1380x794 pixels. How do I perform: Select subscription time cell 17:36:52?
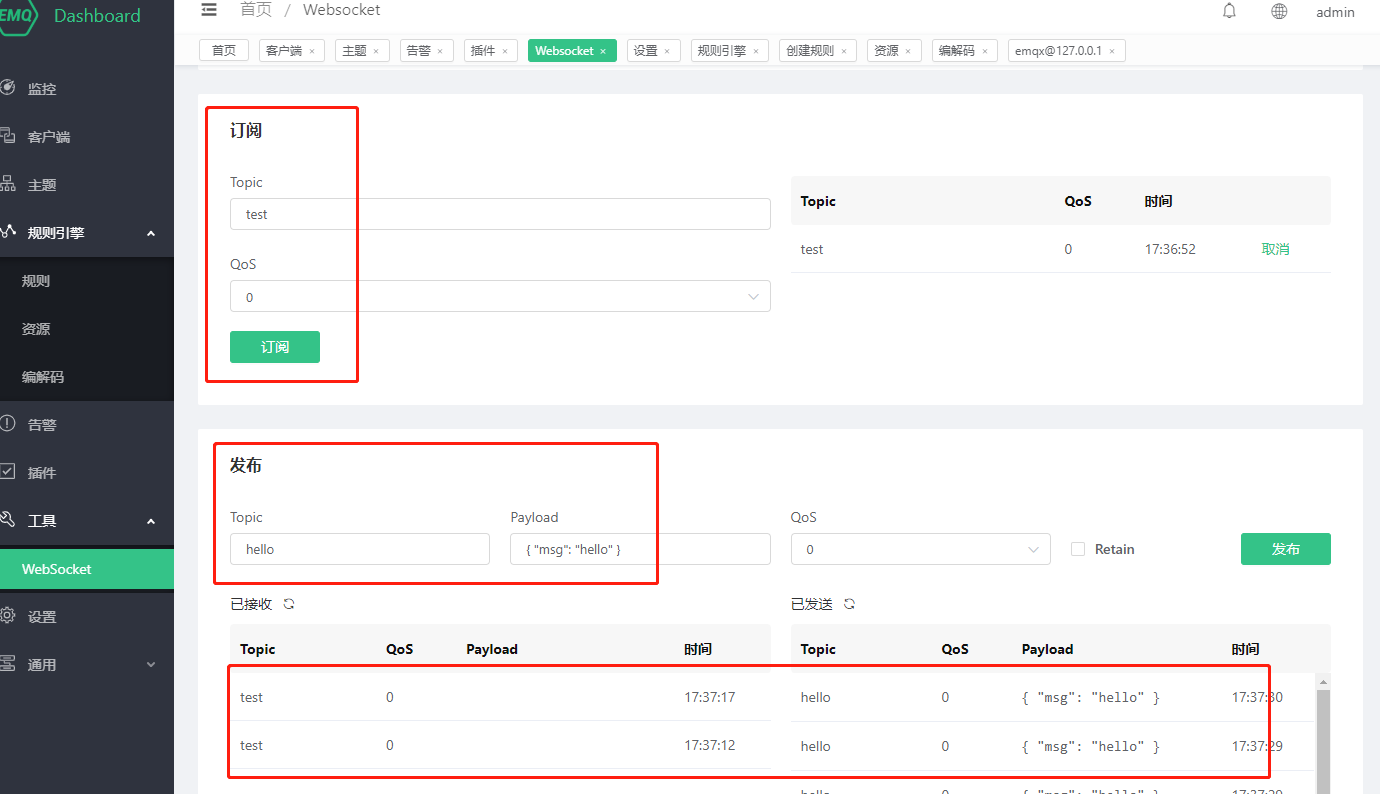[1170, 249]
